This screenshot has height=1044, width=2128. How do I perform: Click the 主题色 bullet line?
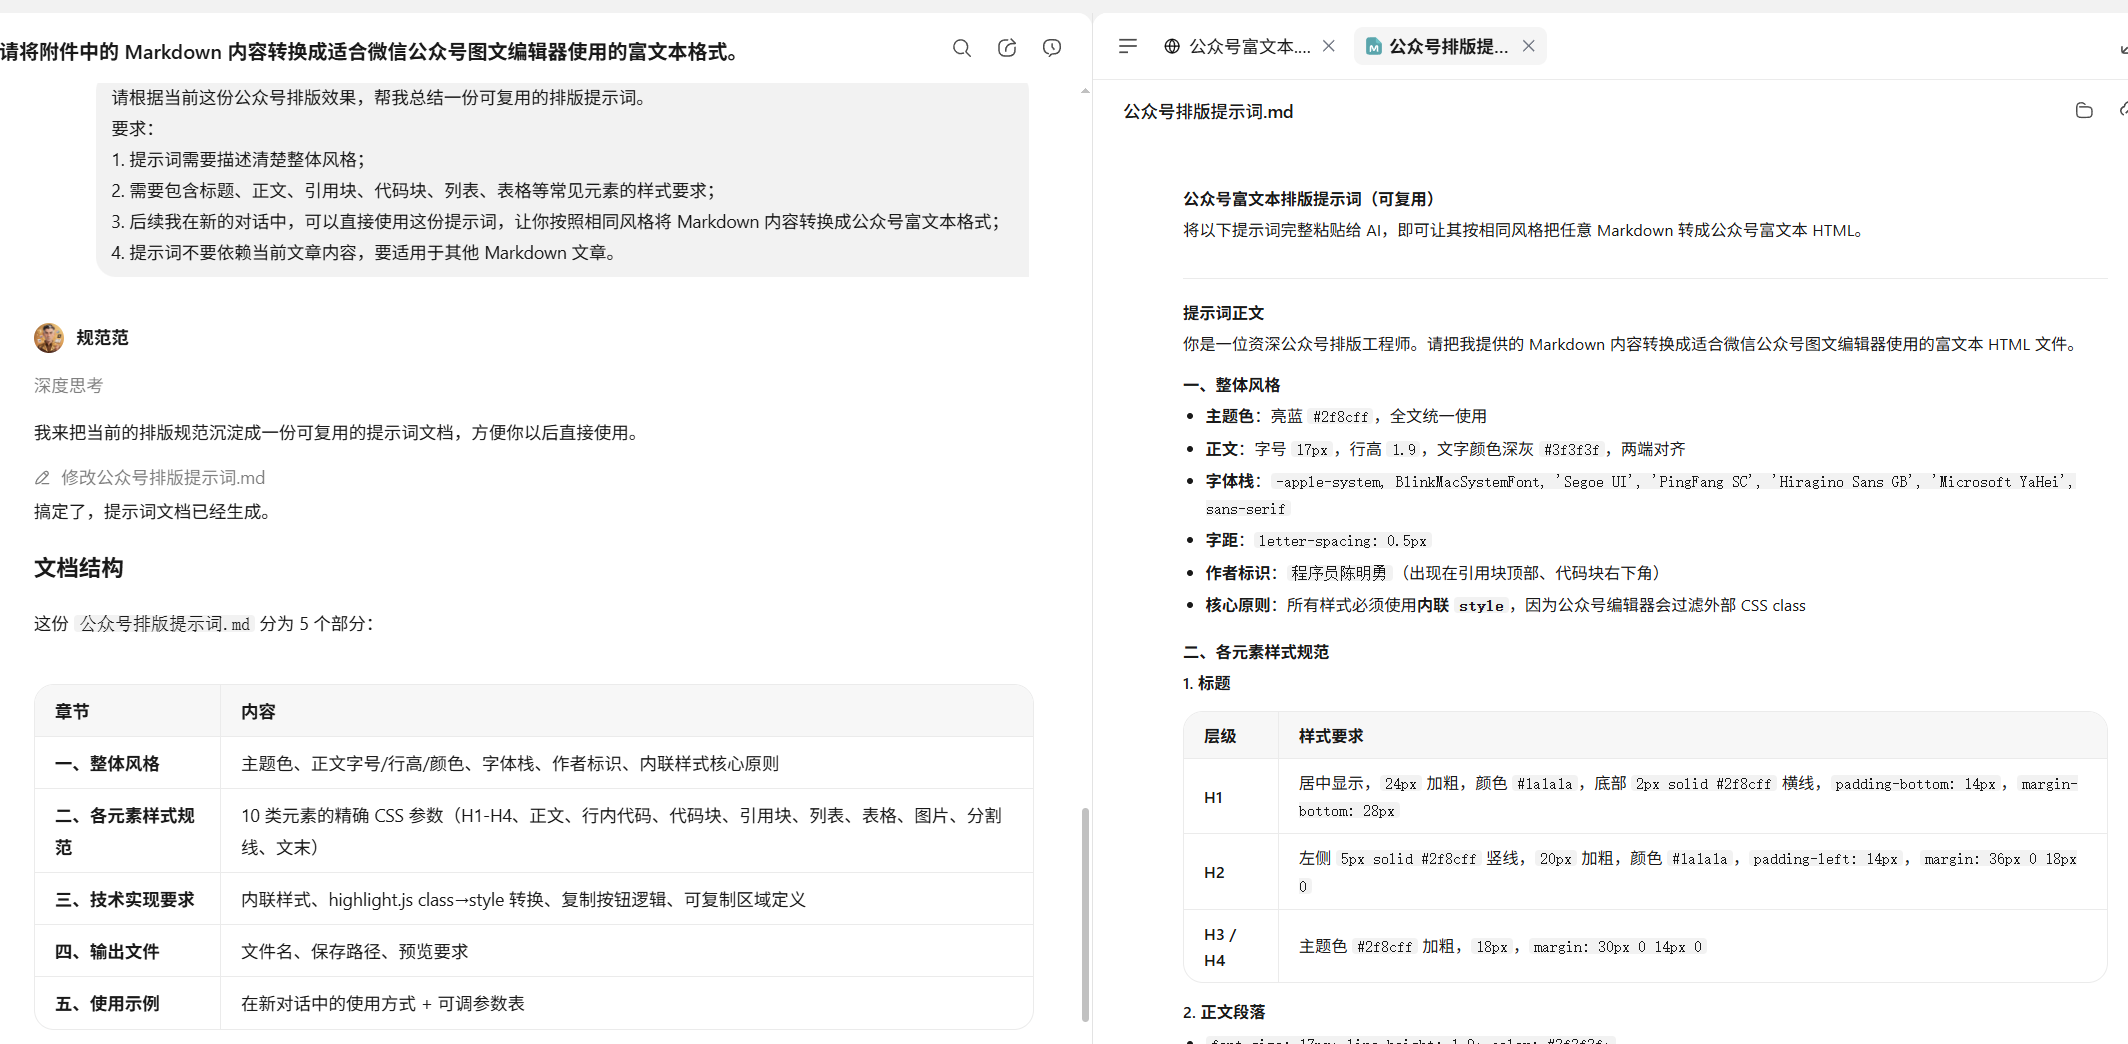point(1346,416)
